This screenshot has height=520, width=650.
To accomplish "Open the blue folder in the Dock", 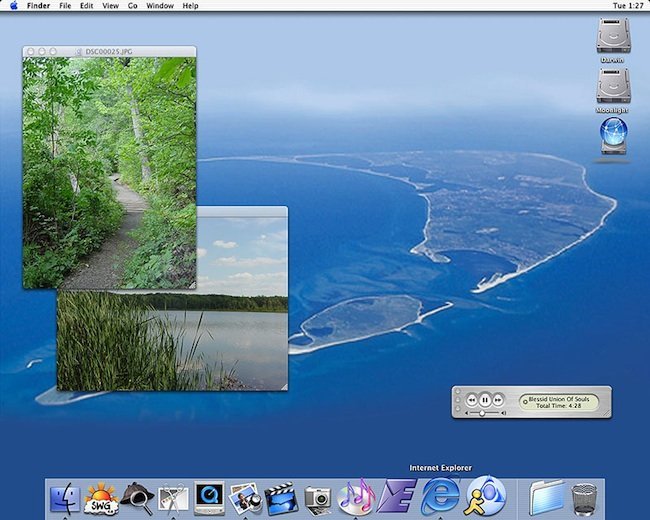I will tap(546, 497).
